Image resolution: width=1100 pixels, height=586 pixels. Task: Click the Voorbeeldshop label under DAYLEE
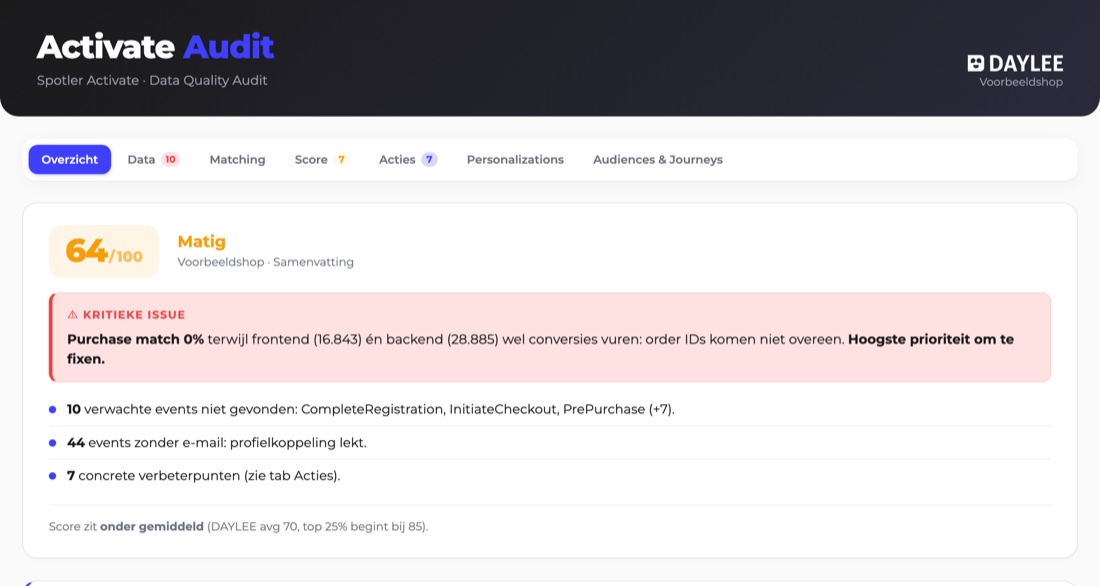pos(1021,81)
